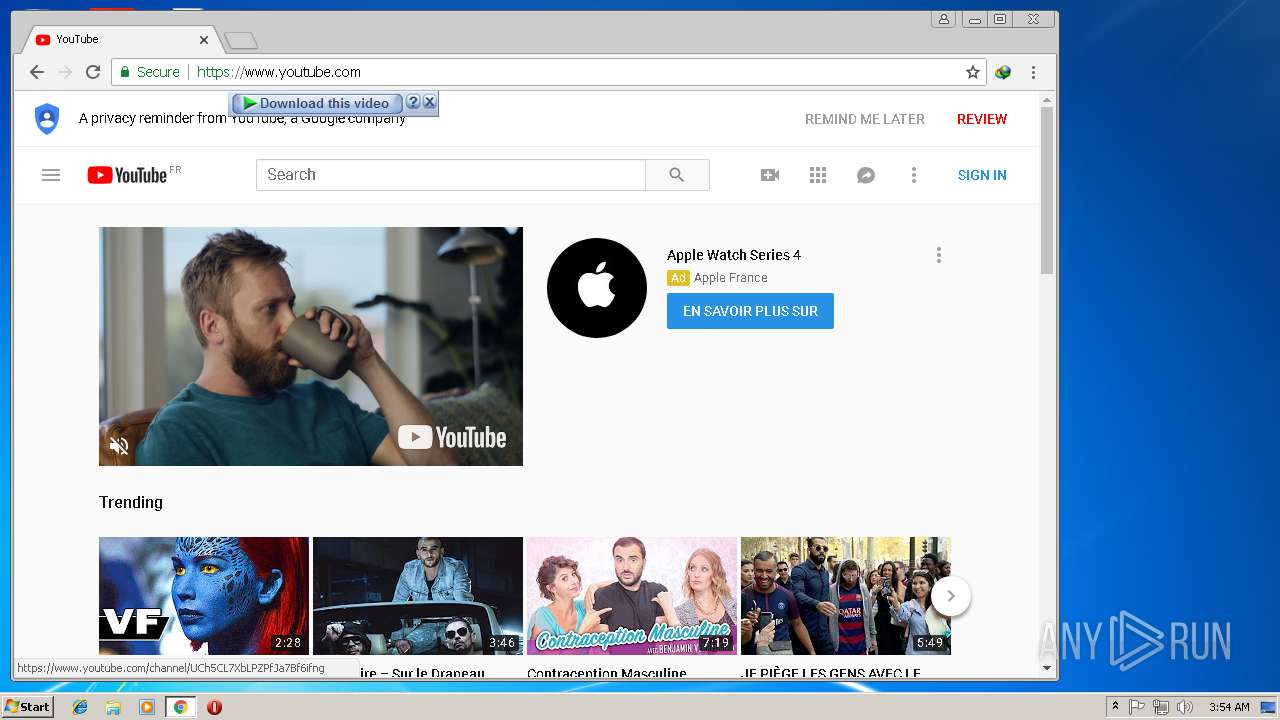This screenshot has height=720, width=1280.
Task: Click the page scrollbar up arrow
Action: click(1047, 100)
